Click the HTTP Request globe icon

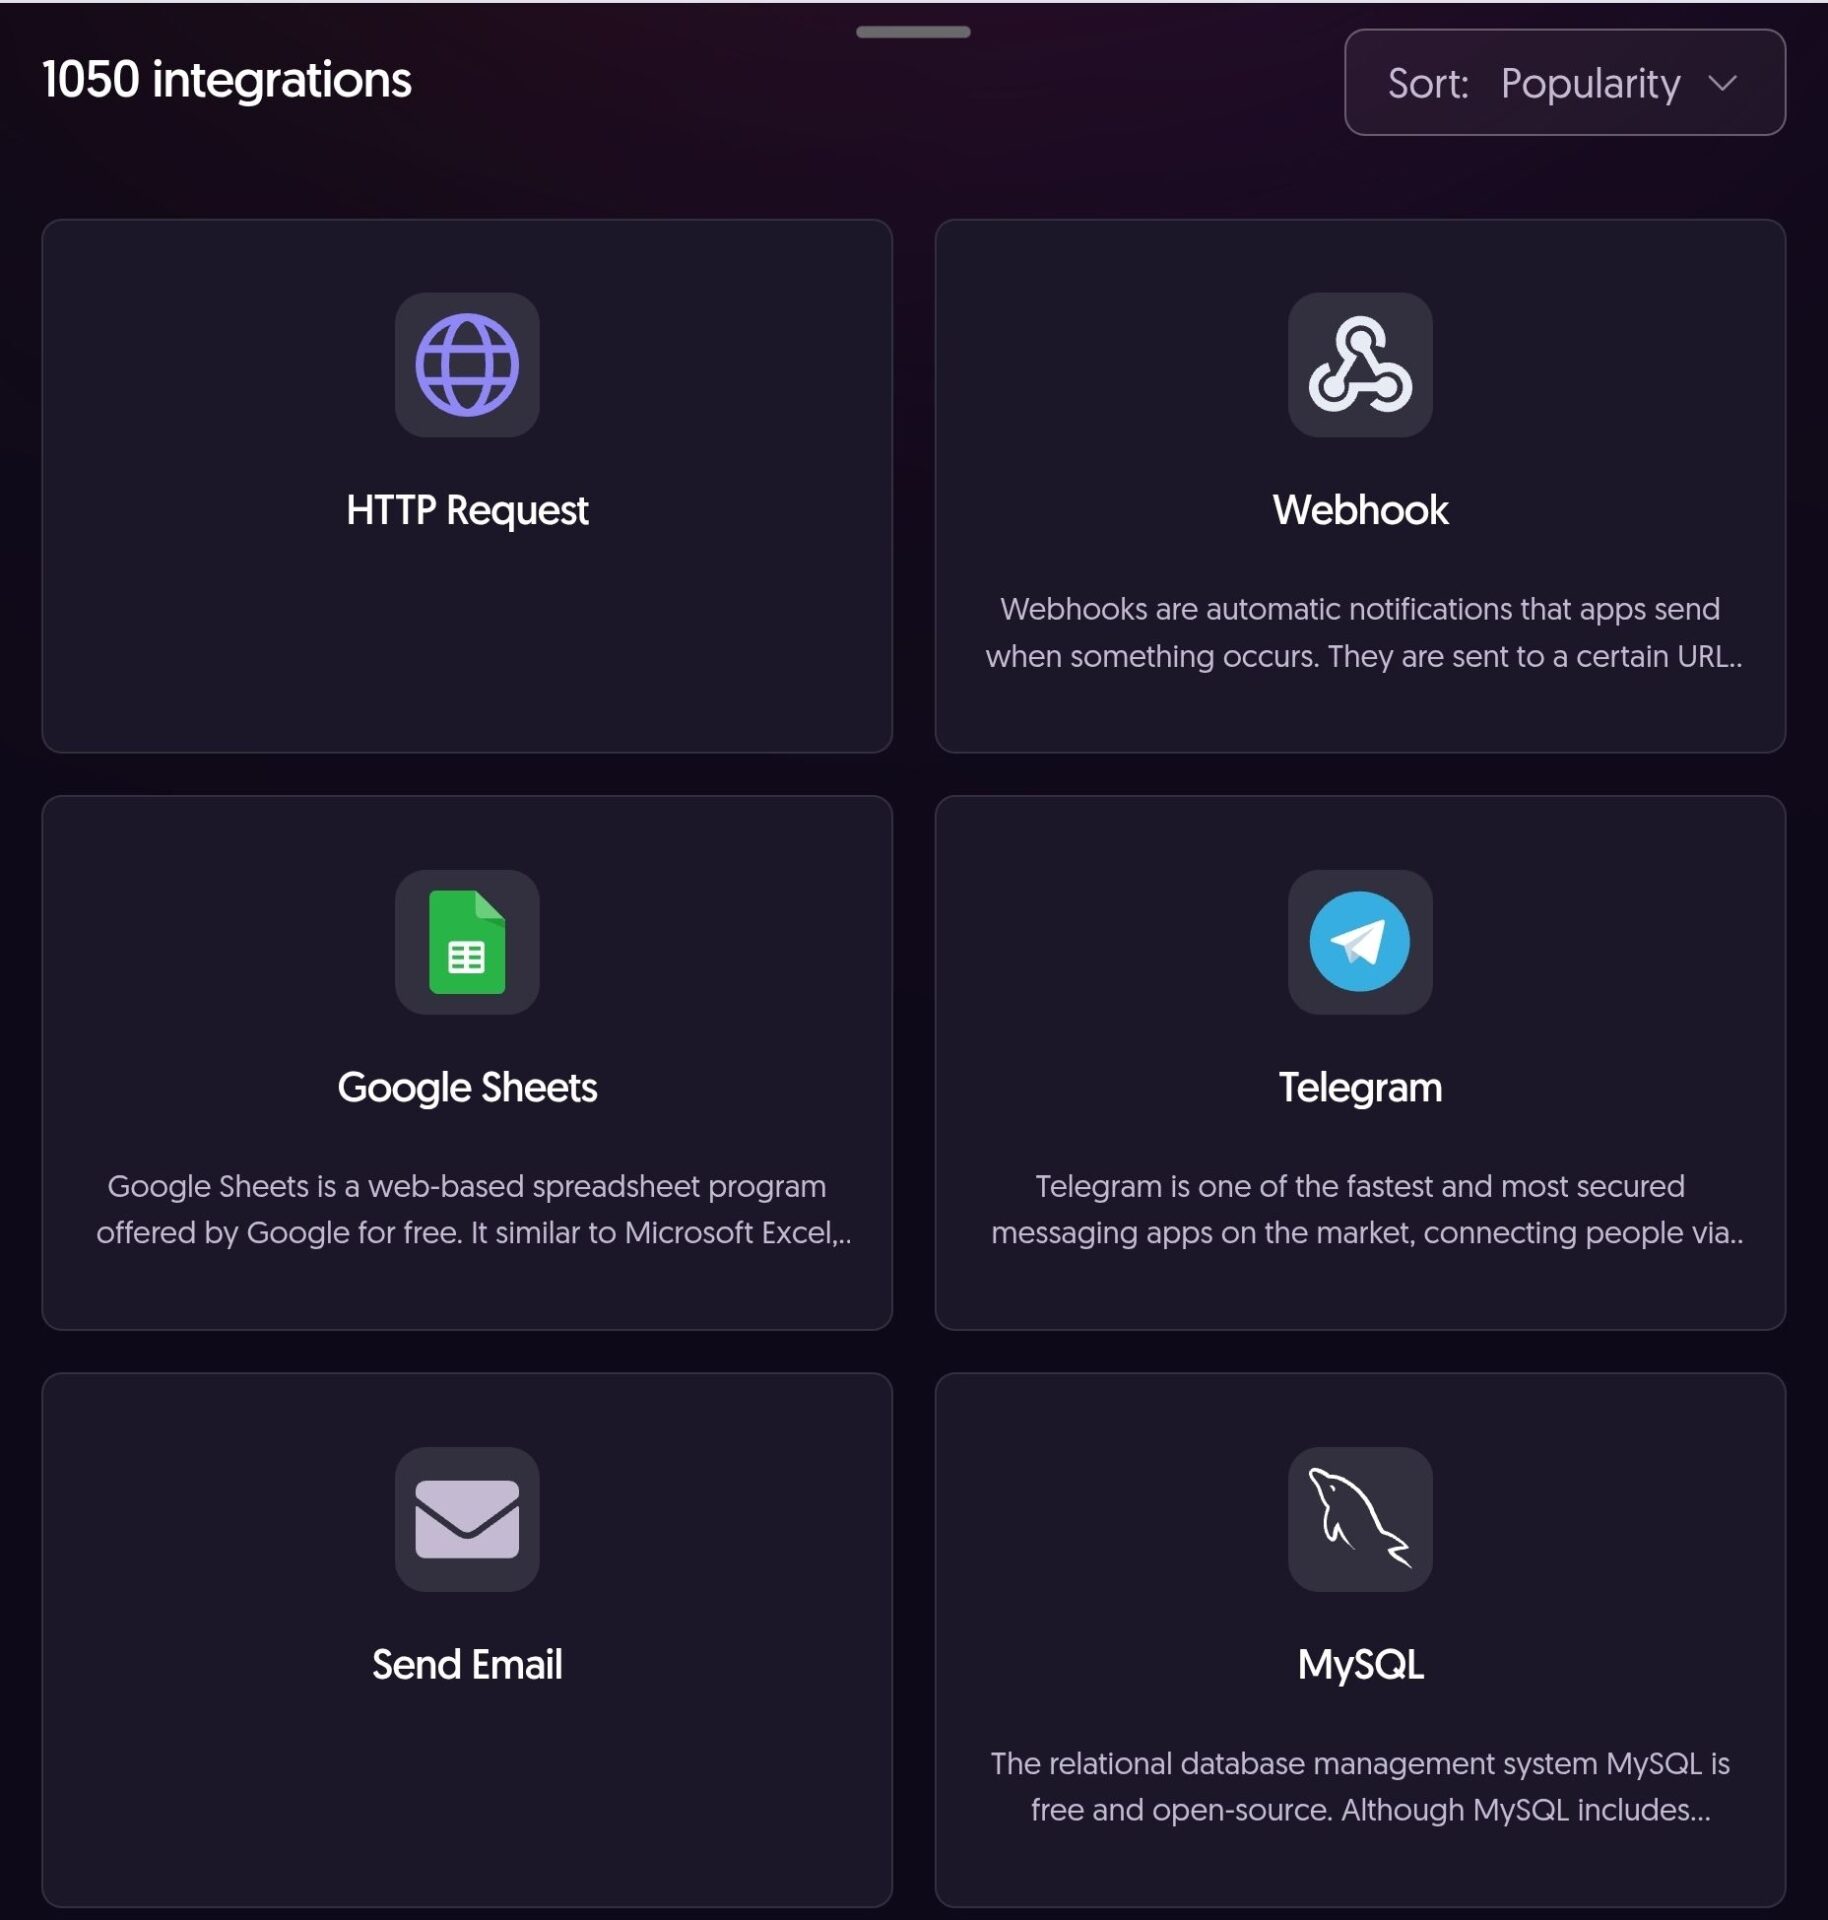coord(467,365)
